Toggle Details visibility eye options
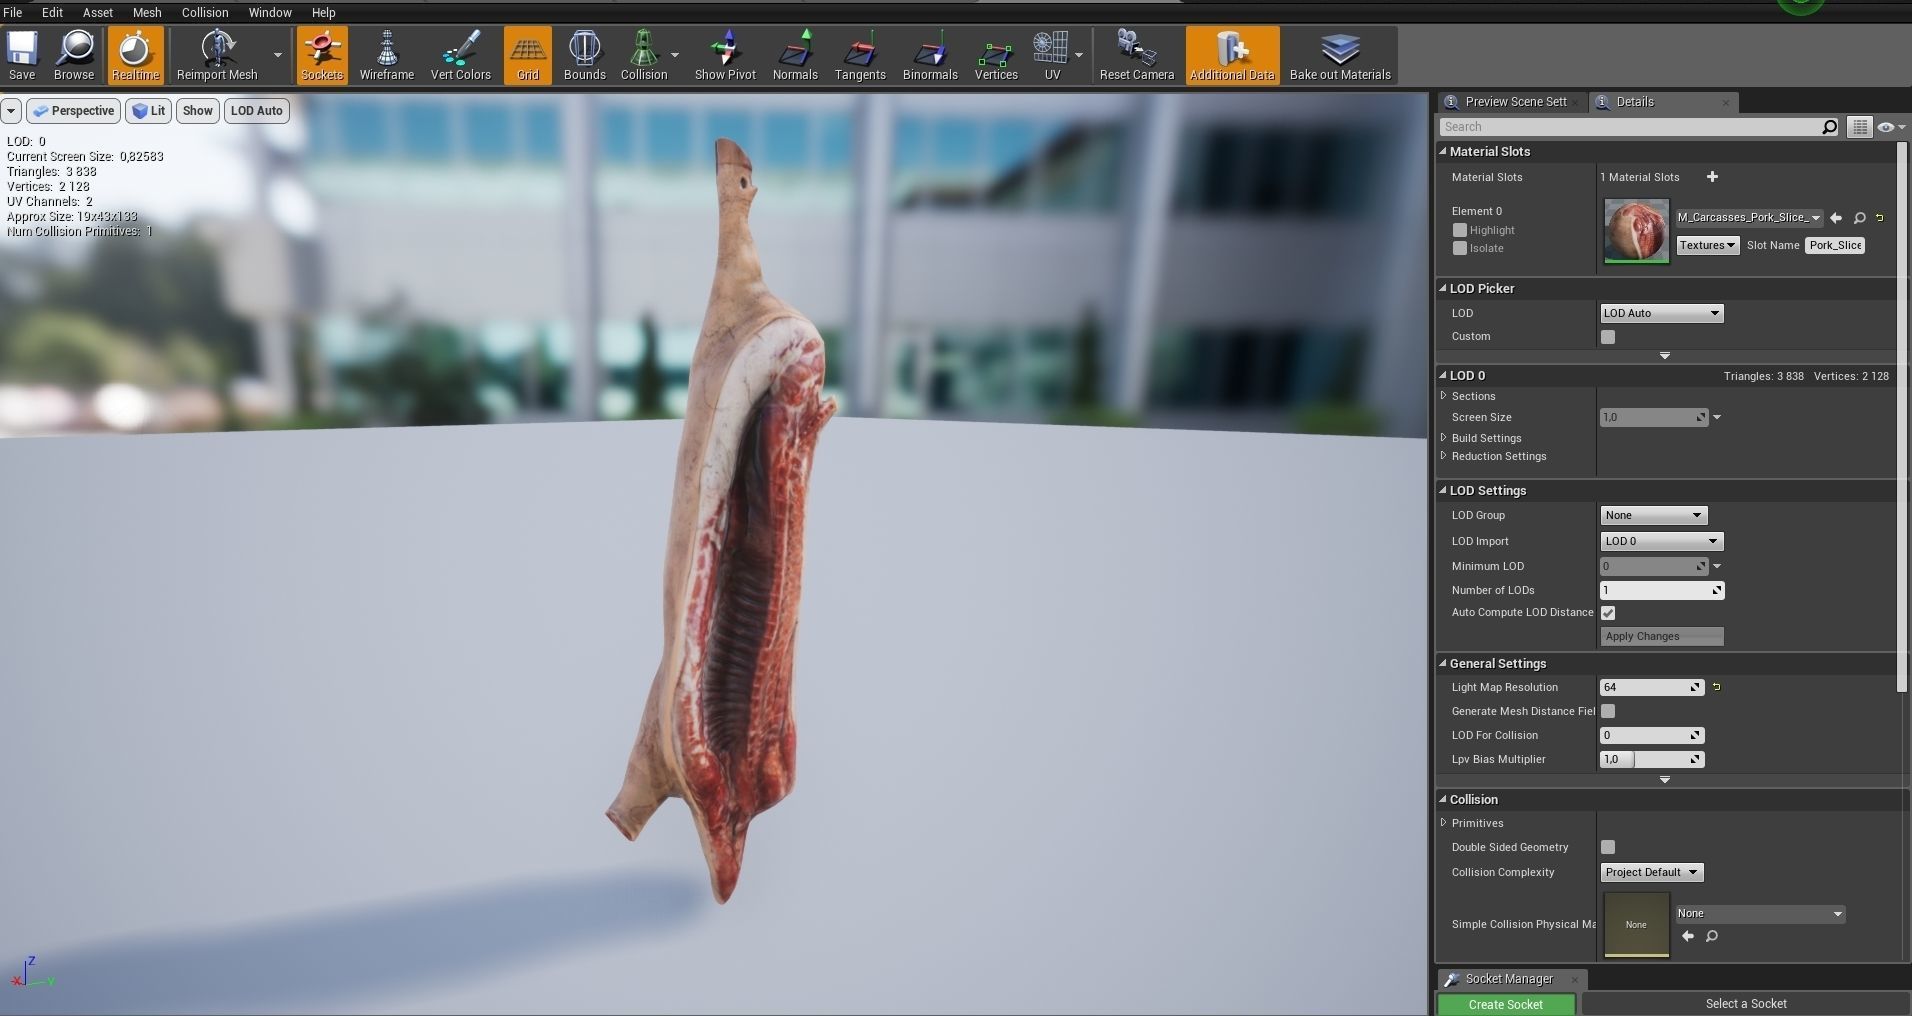 tap(1891, 127)
